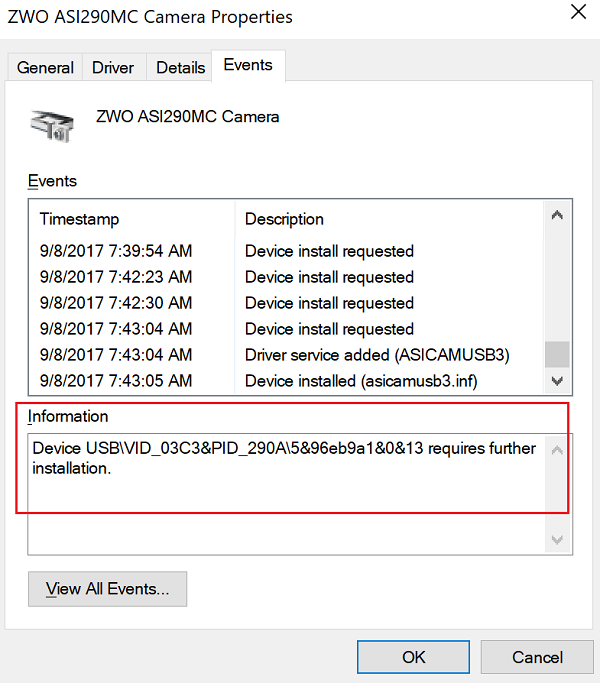Close the Camera Properties dialog

[x=578, y=12]
